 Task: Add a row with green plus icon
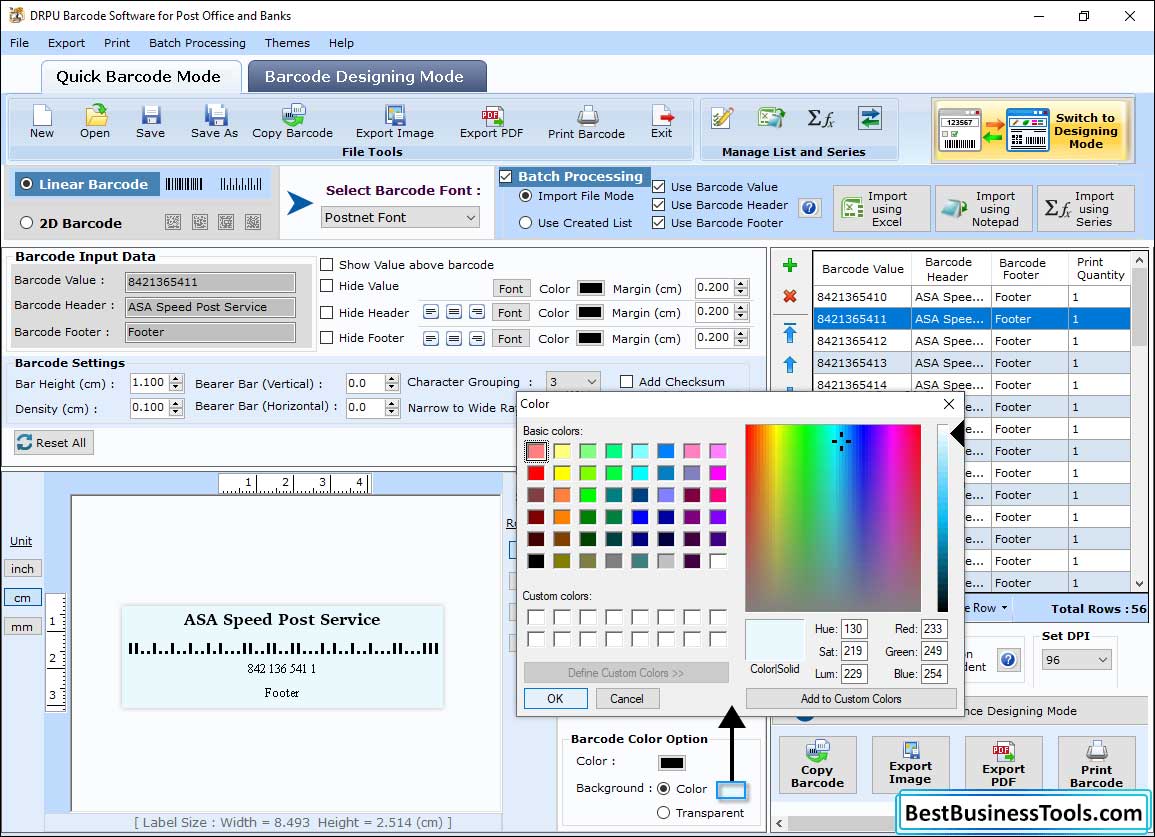click(x=790, y=265)
